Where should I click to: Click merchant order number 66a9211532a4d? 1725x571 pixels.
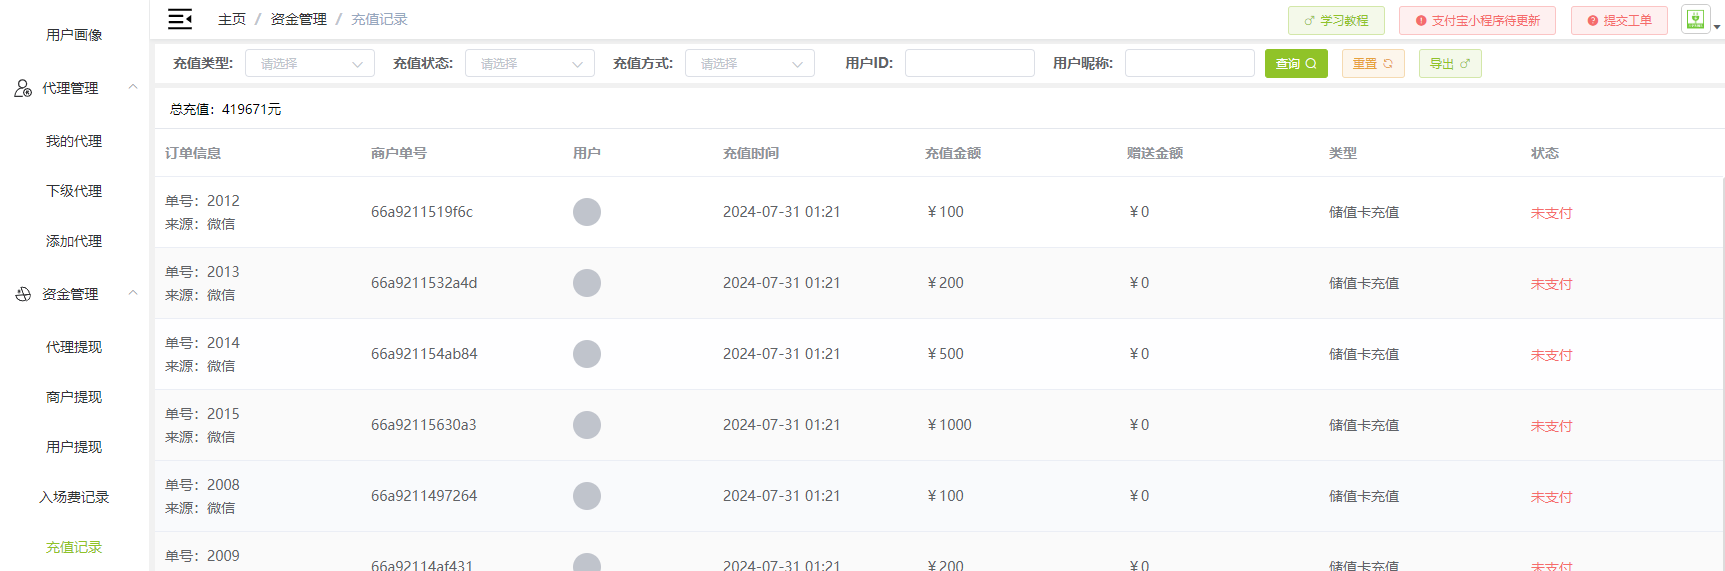tap(424, 283)
